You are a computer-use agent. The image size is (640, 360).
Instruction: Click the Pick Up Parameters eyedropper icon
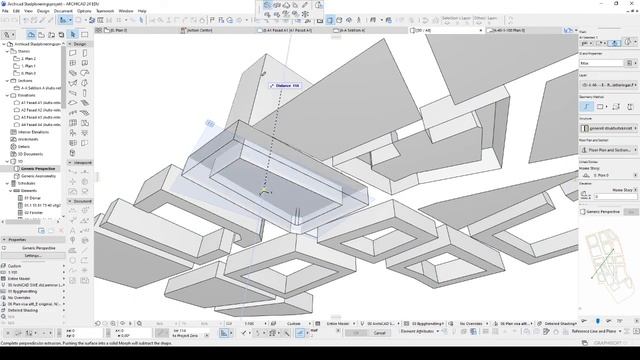pos(43,20)
